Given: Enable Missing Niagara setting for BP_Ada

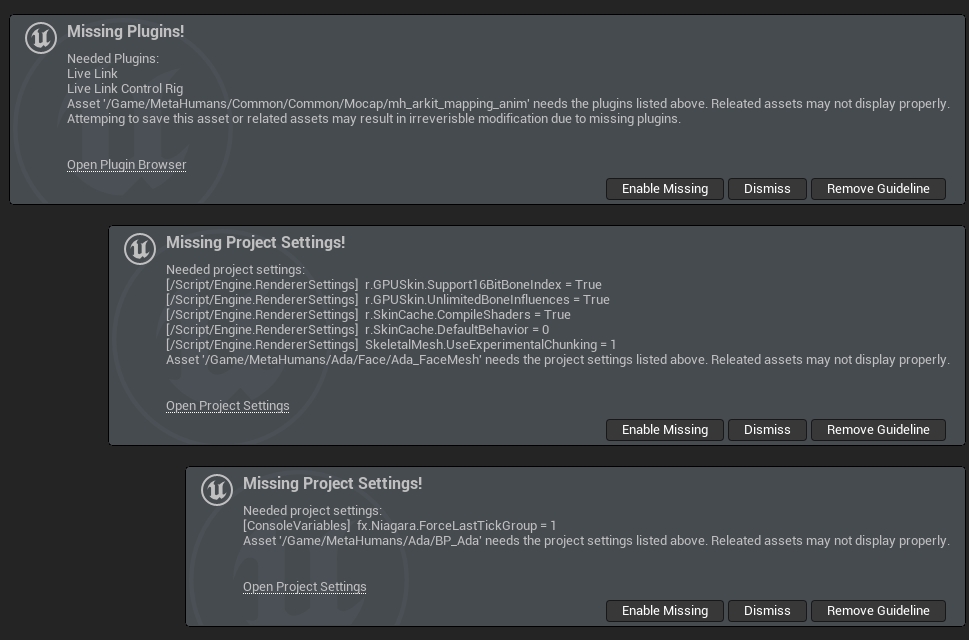Looking at the screenshot, I should [x=664, y=611].
